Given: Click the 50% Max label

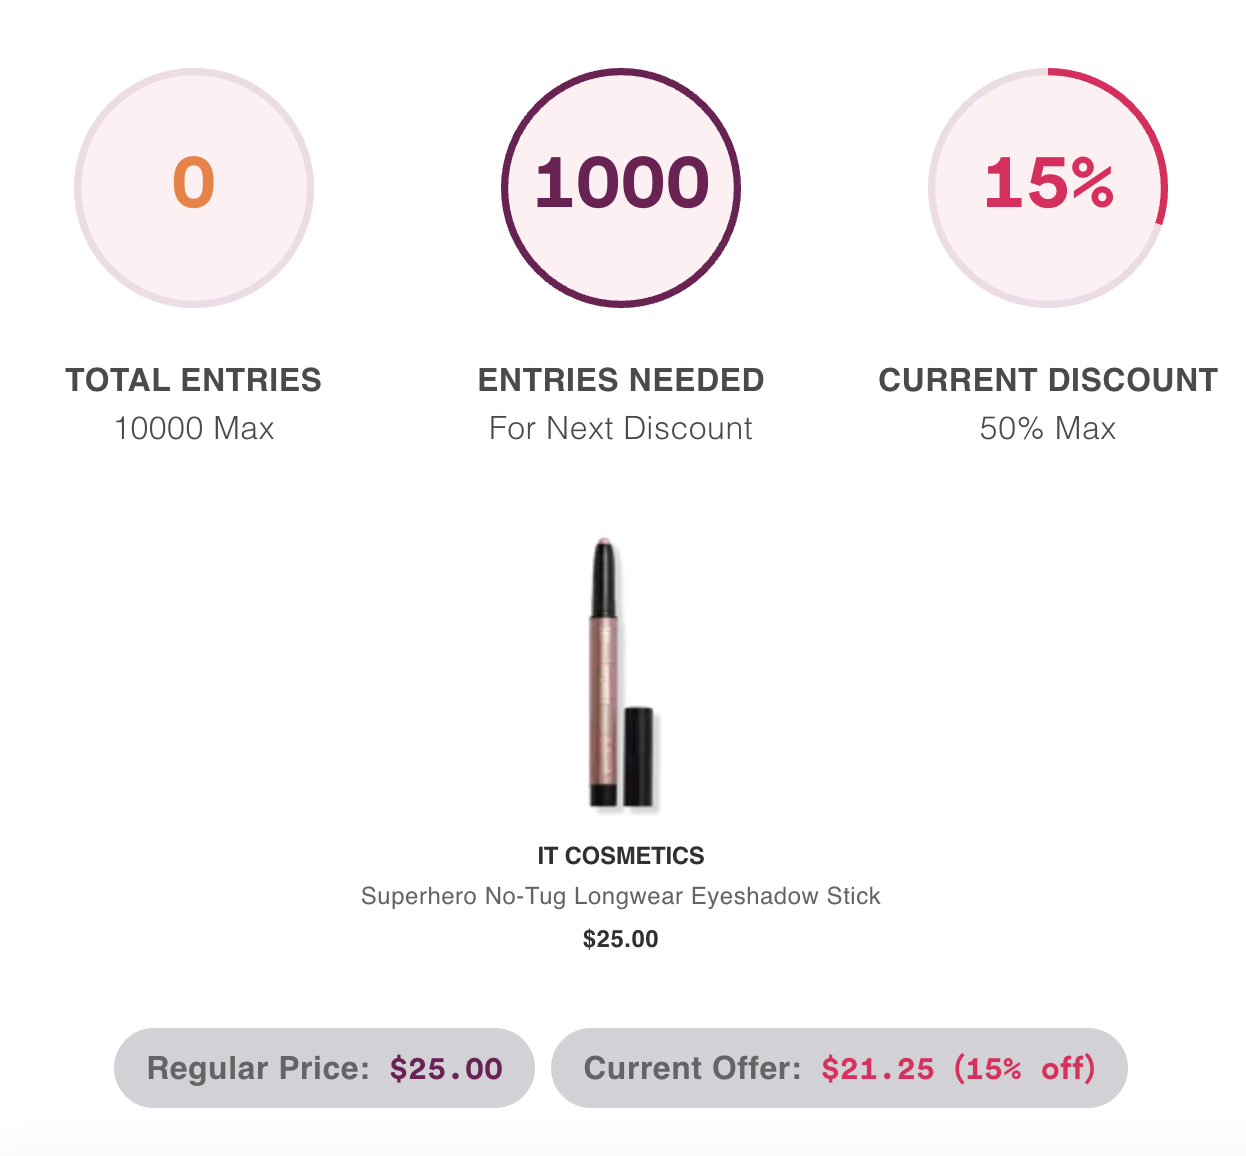Looking at the screenshot, I should coord(1048,428).
